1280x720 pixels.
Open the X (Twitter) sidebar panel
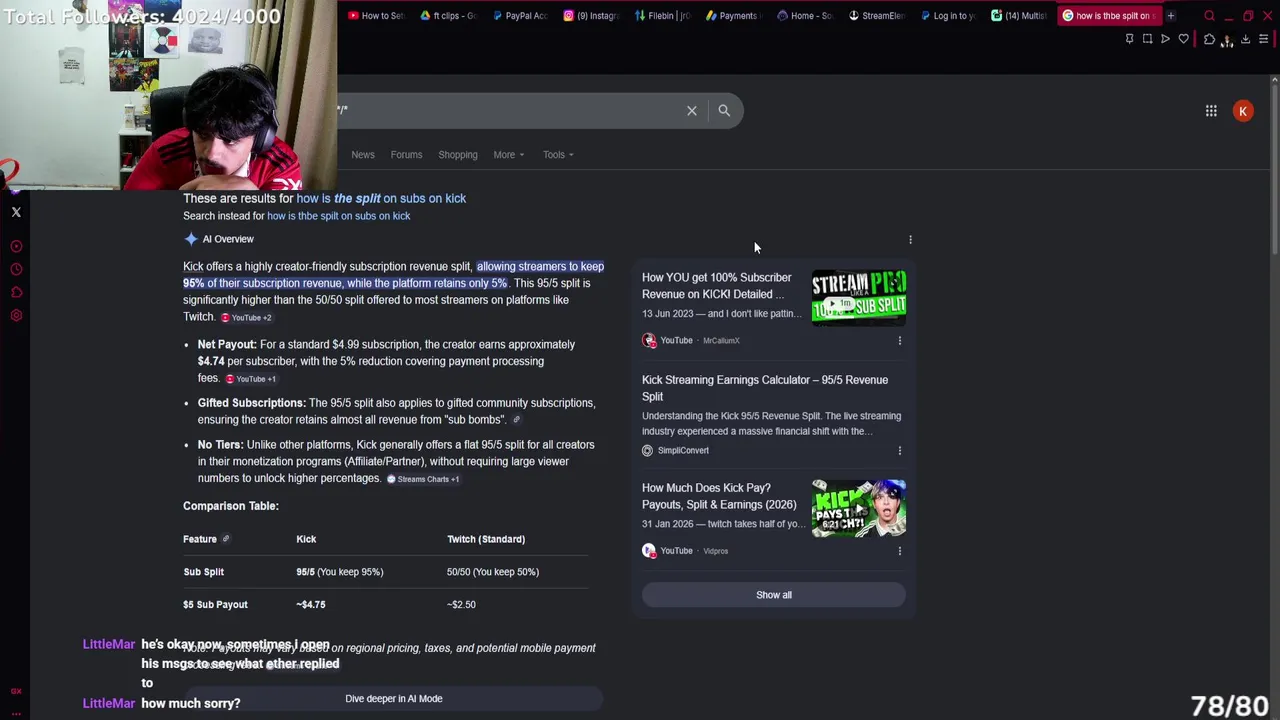[x=16, y=212]
